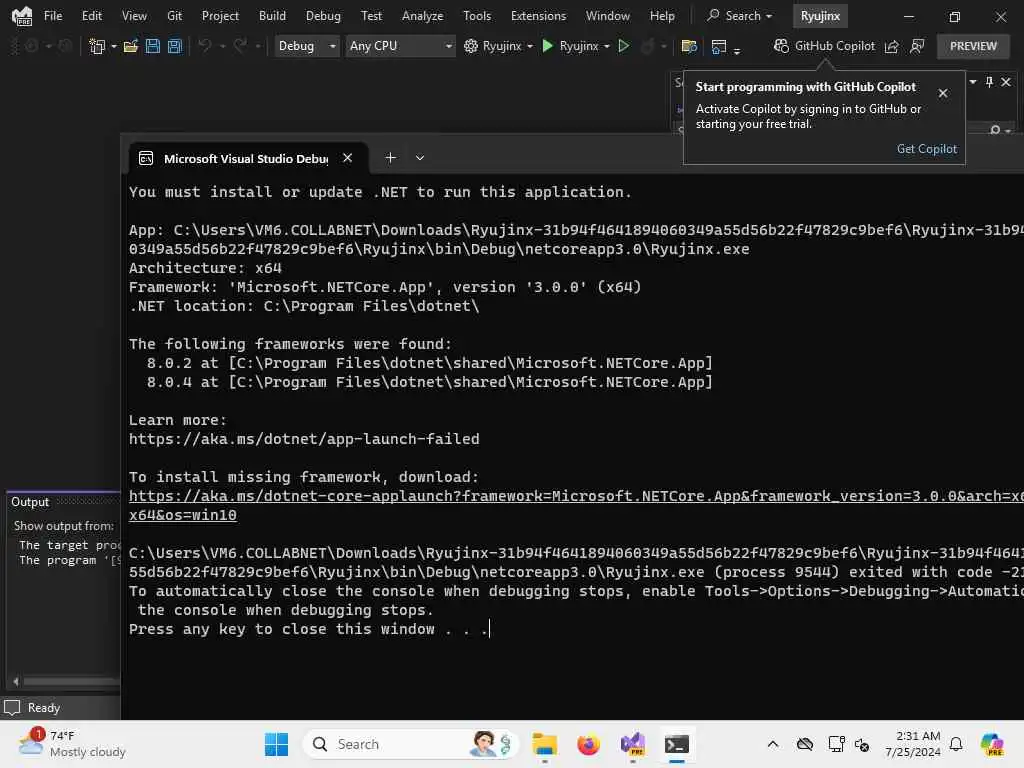Open the Edit menu
This screenshot has width=1024, height=768.
pos(91,16)
